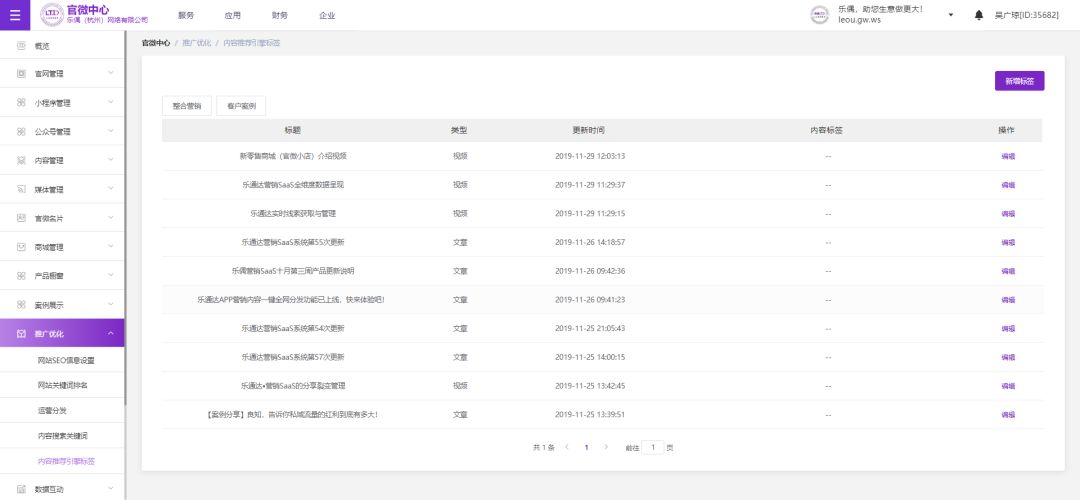Click the 概览 overview sidebar icon
1080x500 pixels.
click(21, 46)
